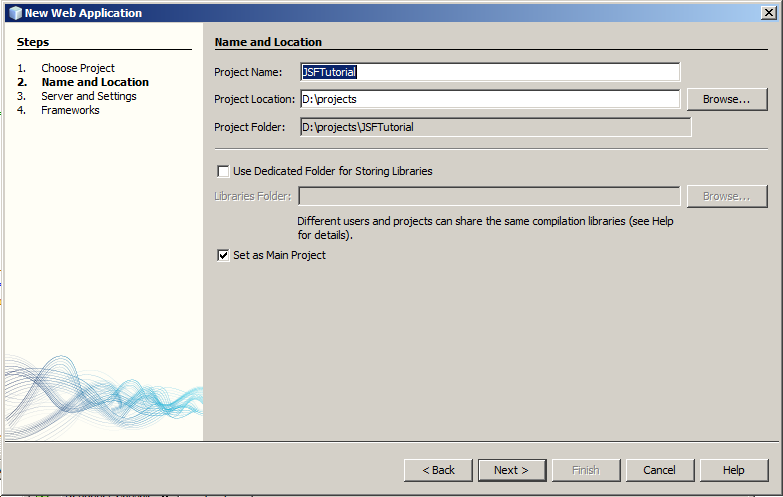Cancel the new project wizard
This screenshot has height=497, width=783.
[x=659, y=470]
